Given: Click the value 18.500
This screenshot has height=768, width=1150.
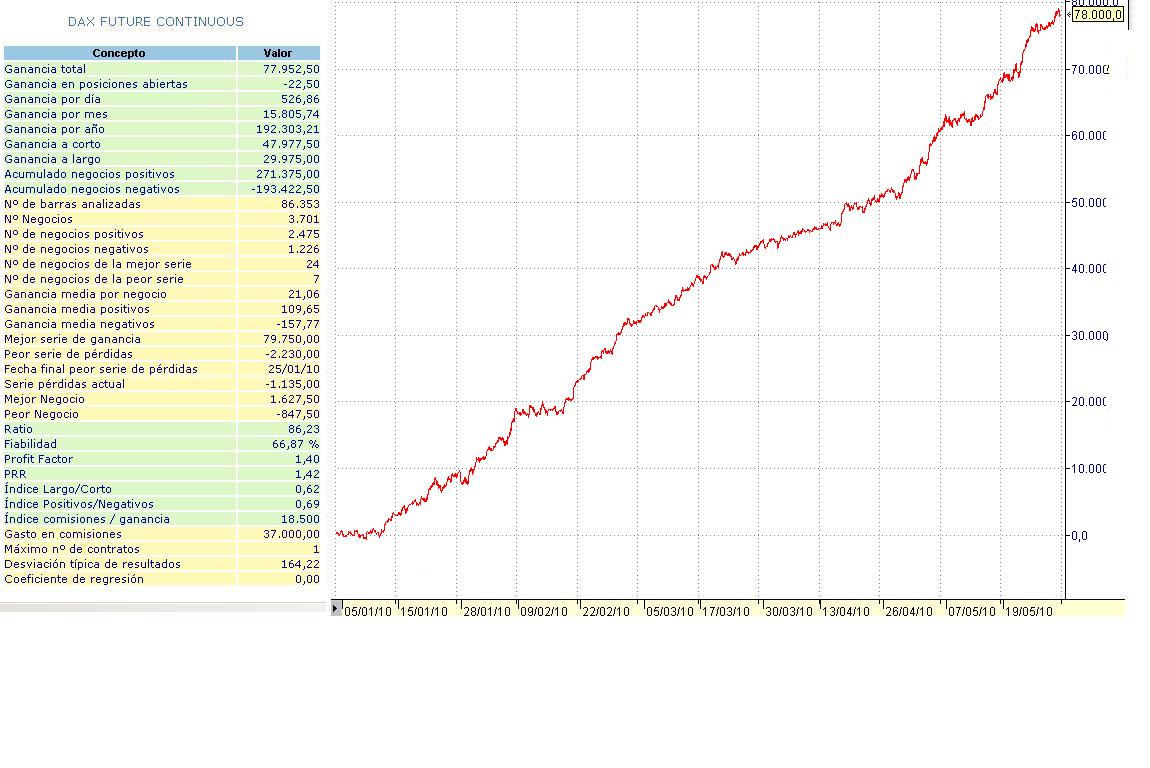Looking at the screenshot, I should pyautogui.click(x=300, y=519).
